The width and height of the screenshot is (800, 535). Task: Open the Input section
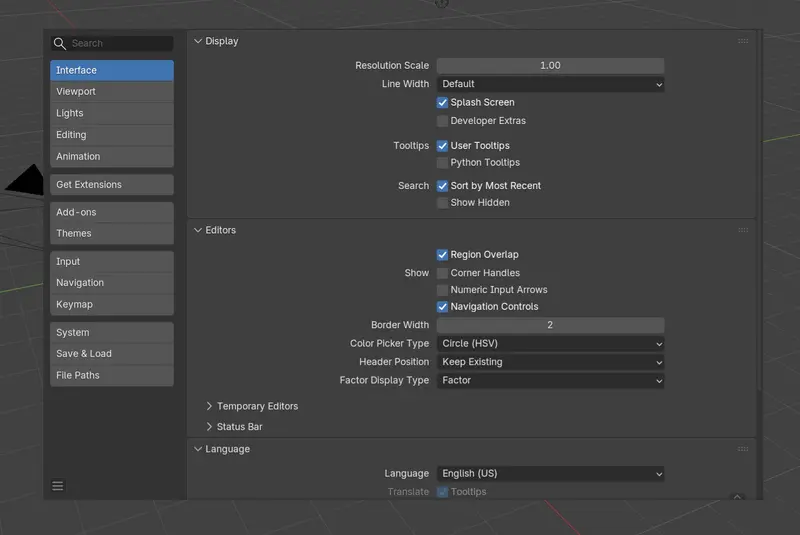[x=112, y=262]
